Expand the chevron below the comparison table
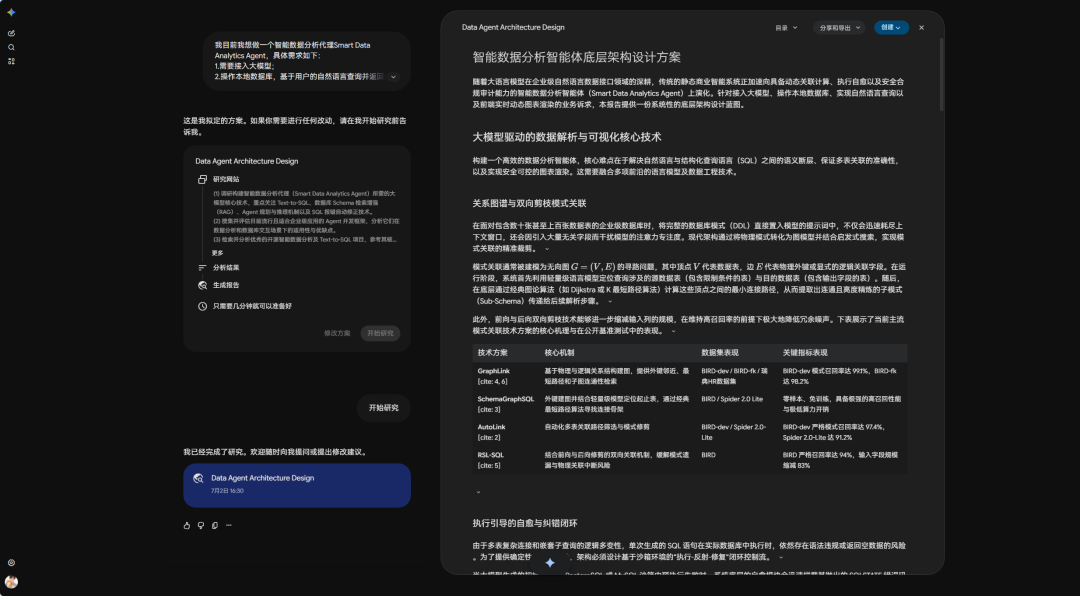This screenshot has width=1080, height=596. point(478,492)
